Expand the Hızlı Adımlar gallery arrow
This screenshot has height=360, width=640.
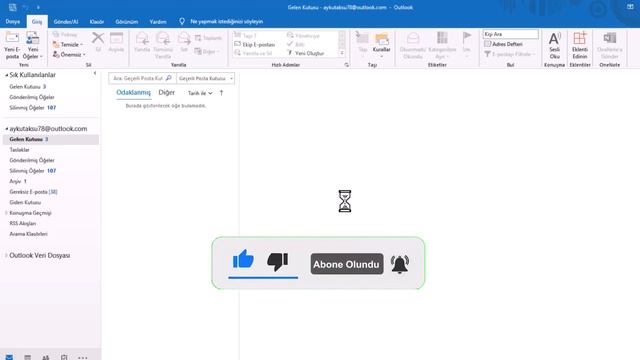point(342,53)
